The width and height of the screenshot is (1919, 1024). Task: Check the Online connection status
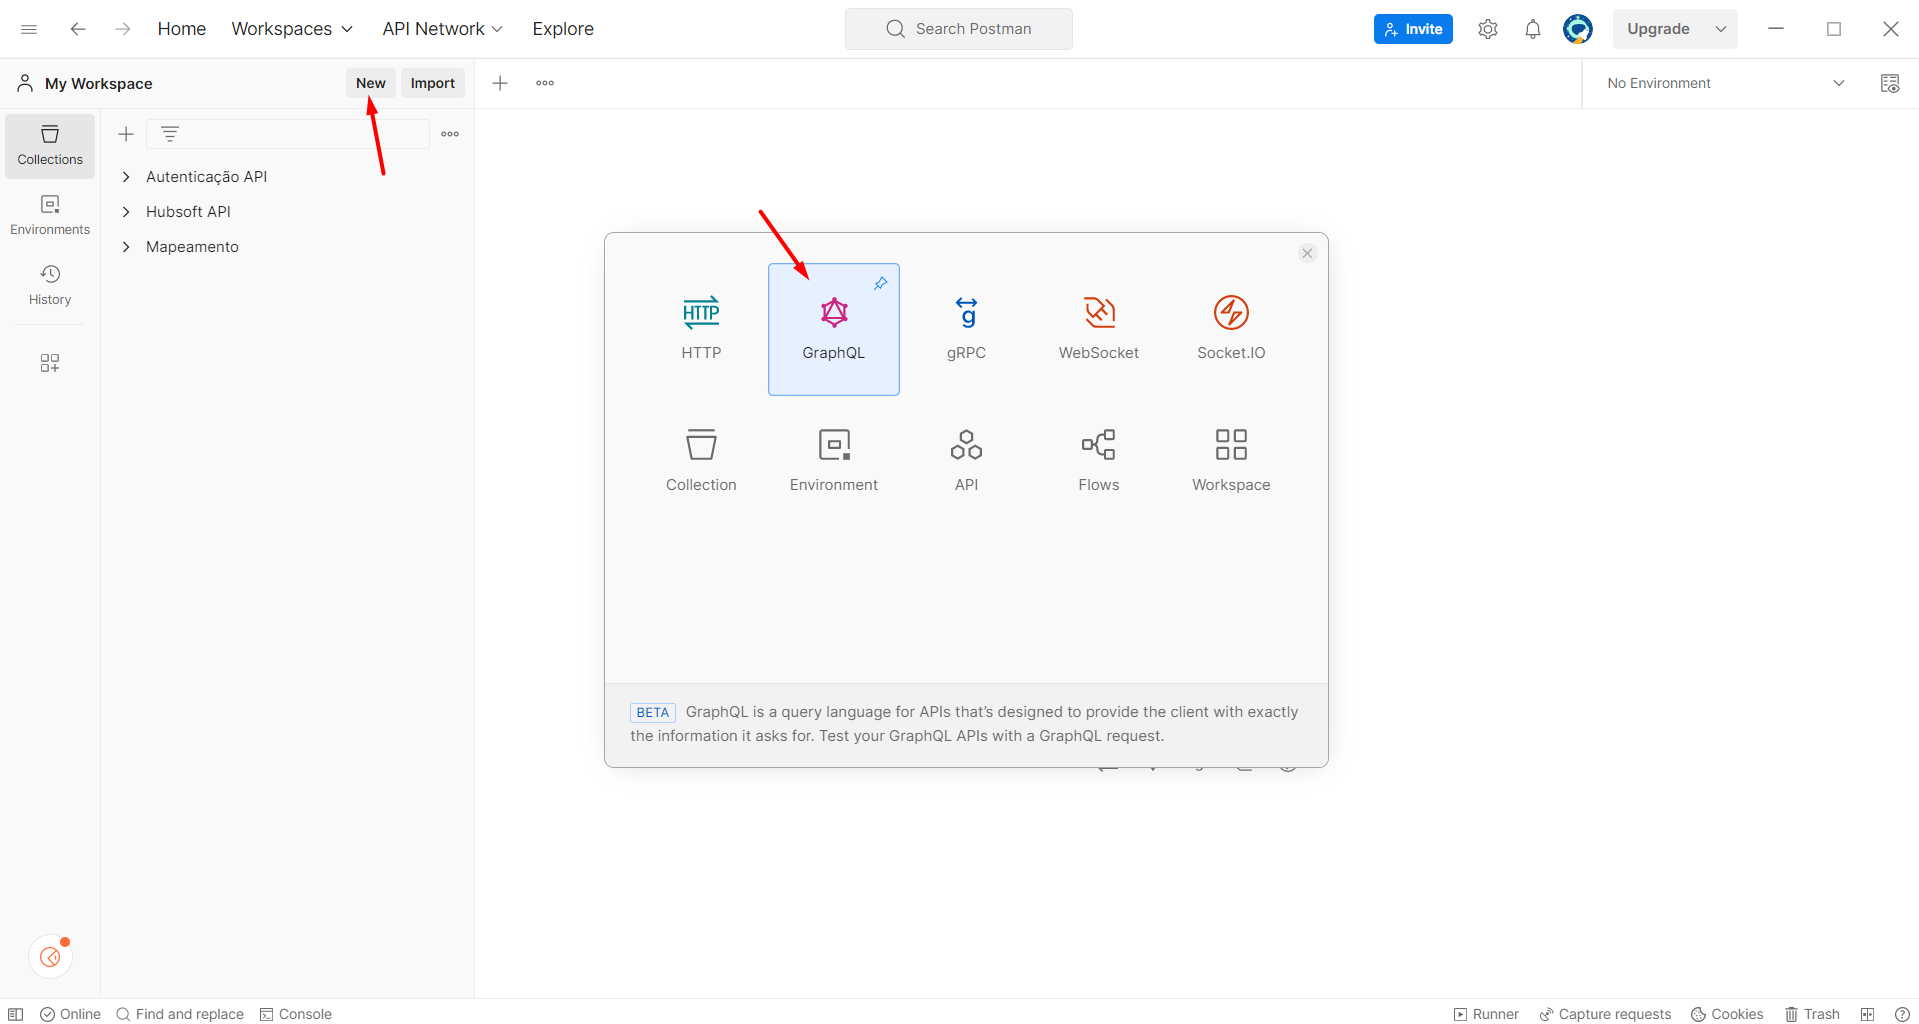click(x=70, y=1014)
